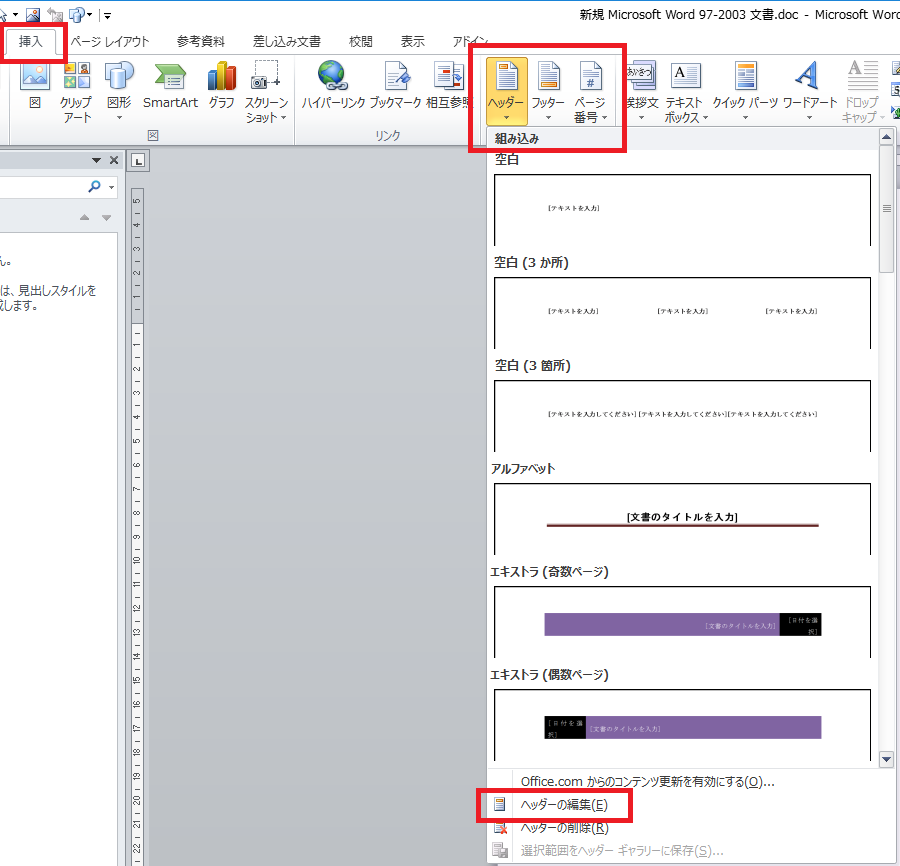Screen dimensions: 900x866
Task: Open the 挨拶文 greeting dropdown
Action: pos(642,92)
